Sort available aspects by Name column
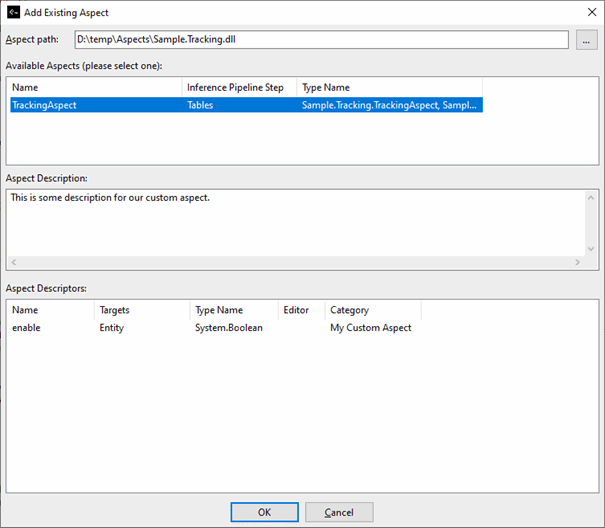Image resolution: width=605 pixels, height=528 pixels. [94, 88]
